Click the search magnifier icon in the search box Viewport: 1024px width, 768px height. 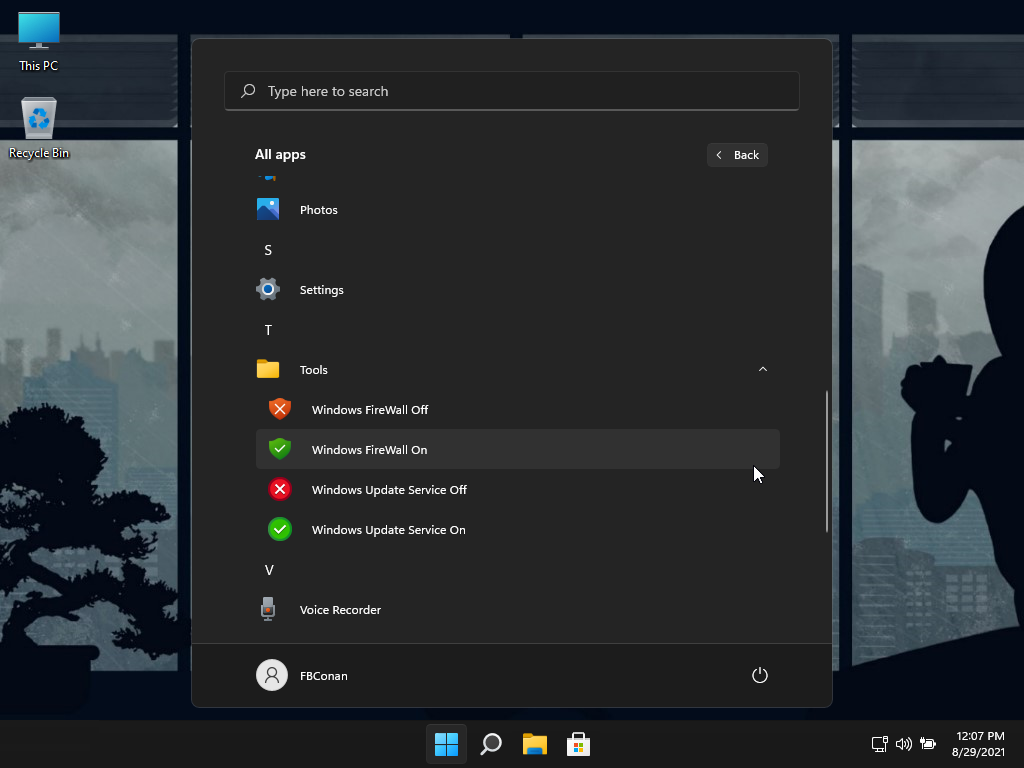click(248, 91)
